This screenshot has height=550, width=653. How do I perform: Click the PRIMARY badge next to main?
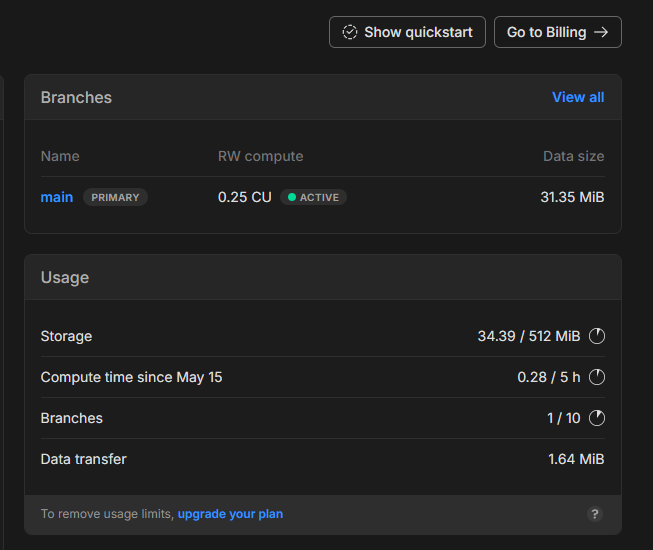115,197
